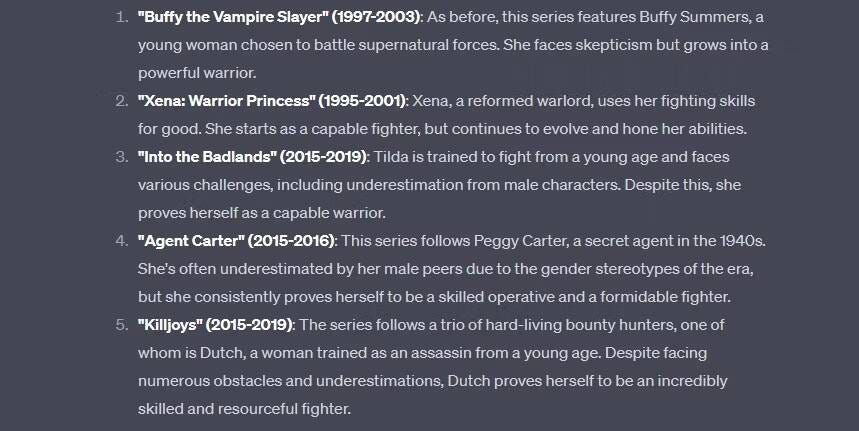Click the "Xena: Warrior Princess" (1995-2001) title
Screen dimensions: 859x431
pyautogui.click(x=272, y=101)
